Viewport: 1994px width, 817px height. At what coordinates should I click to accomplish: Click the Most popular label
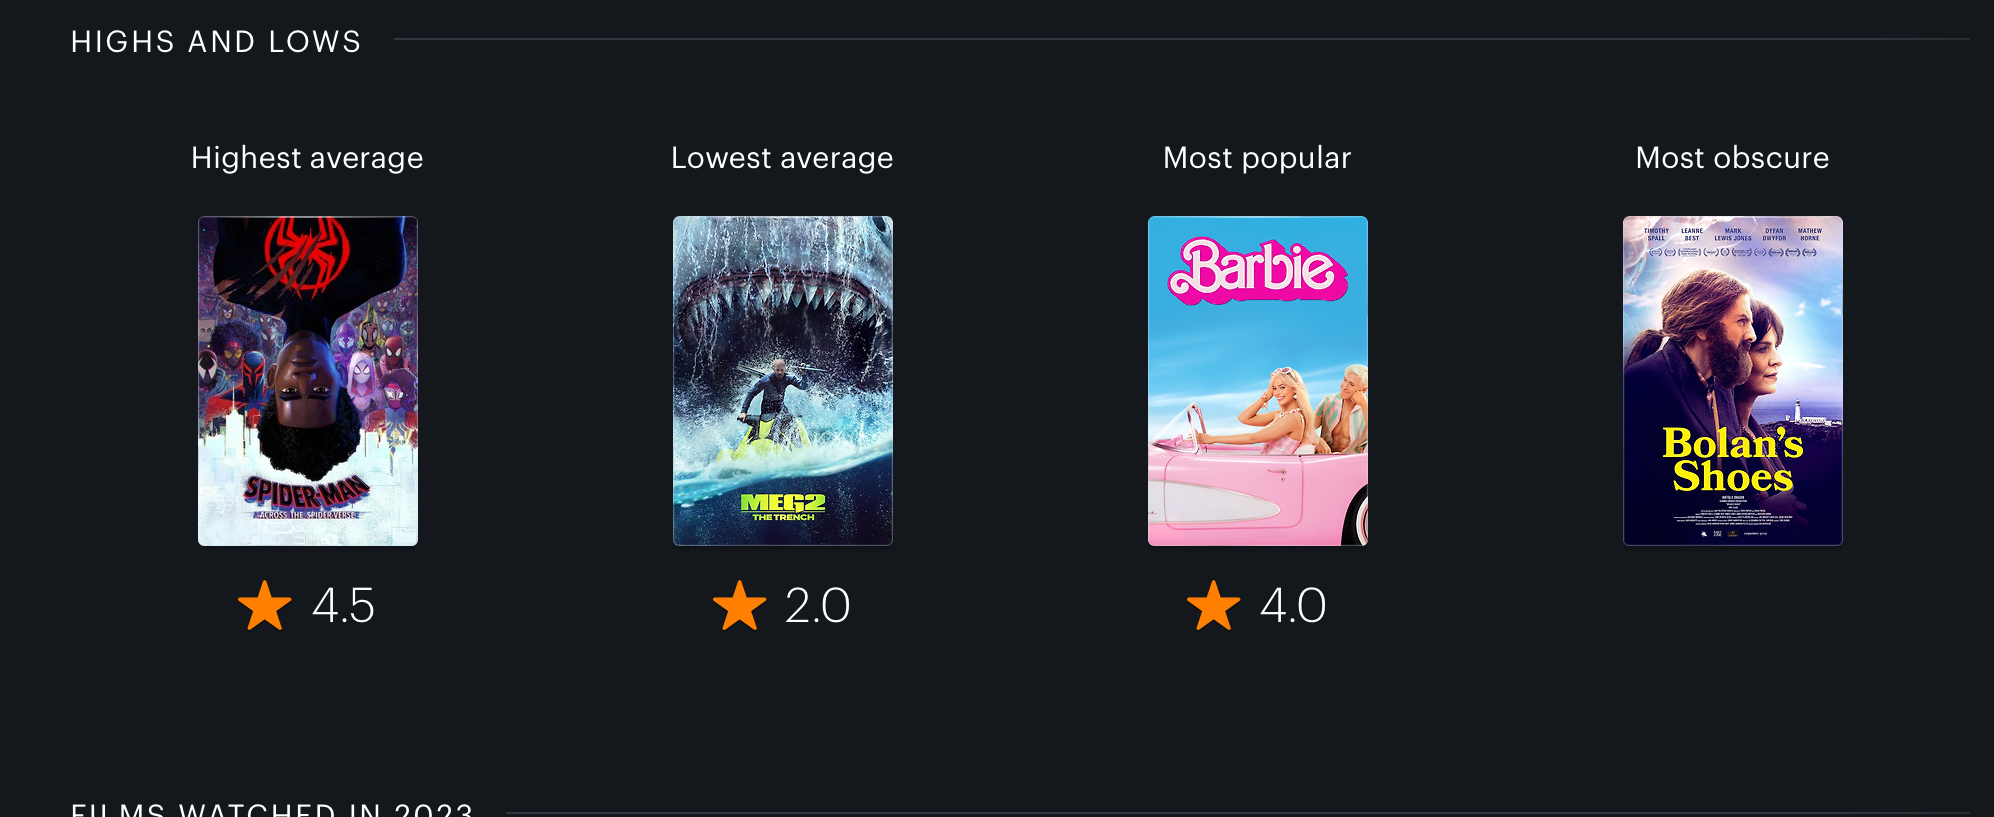(1257, 158)
